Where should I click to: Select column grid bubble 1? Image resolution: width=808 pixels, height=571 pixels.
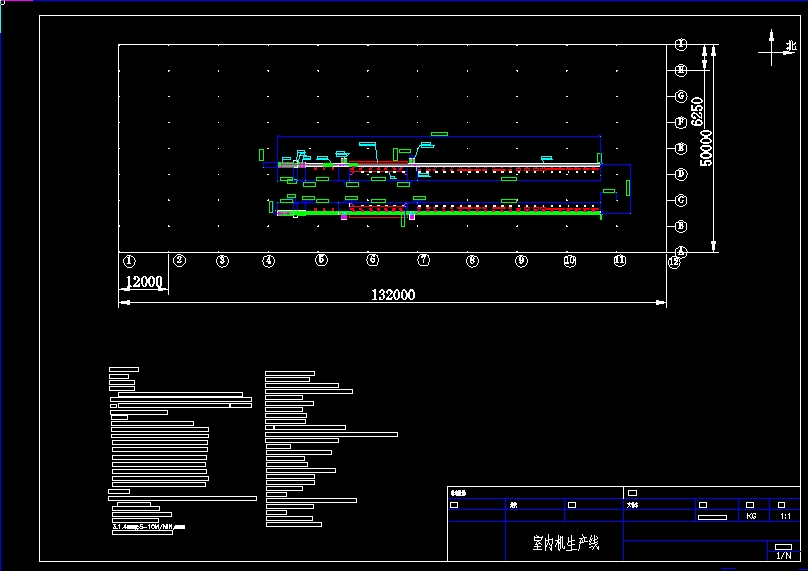coord(129,261)
